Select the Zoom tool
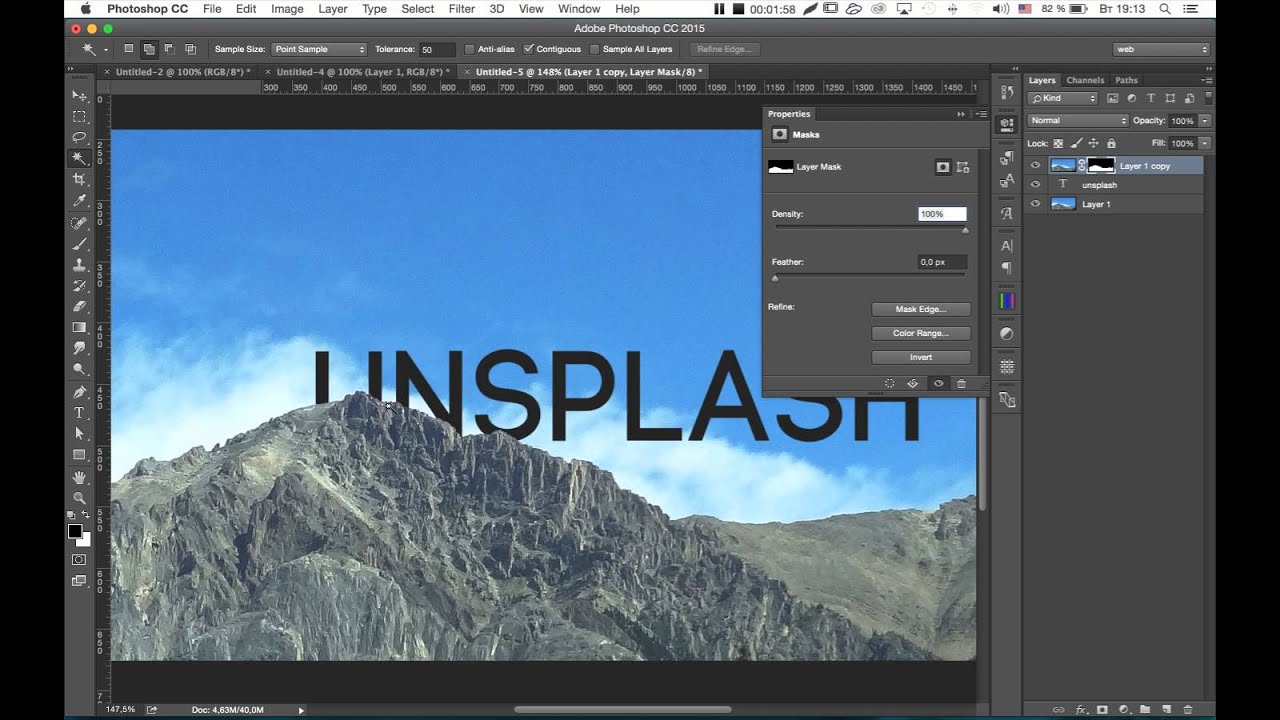Screen dimensions: 1280x720 (x=79, y=498)
